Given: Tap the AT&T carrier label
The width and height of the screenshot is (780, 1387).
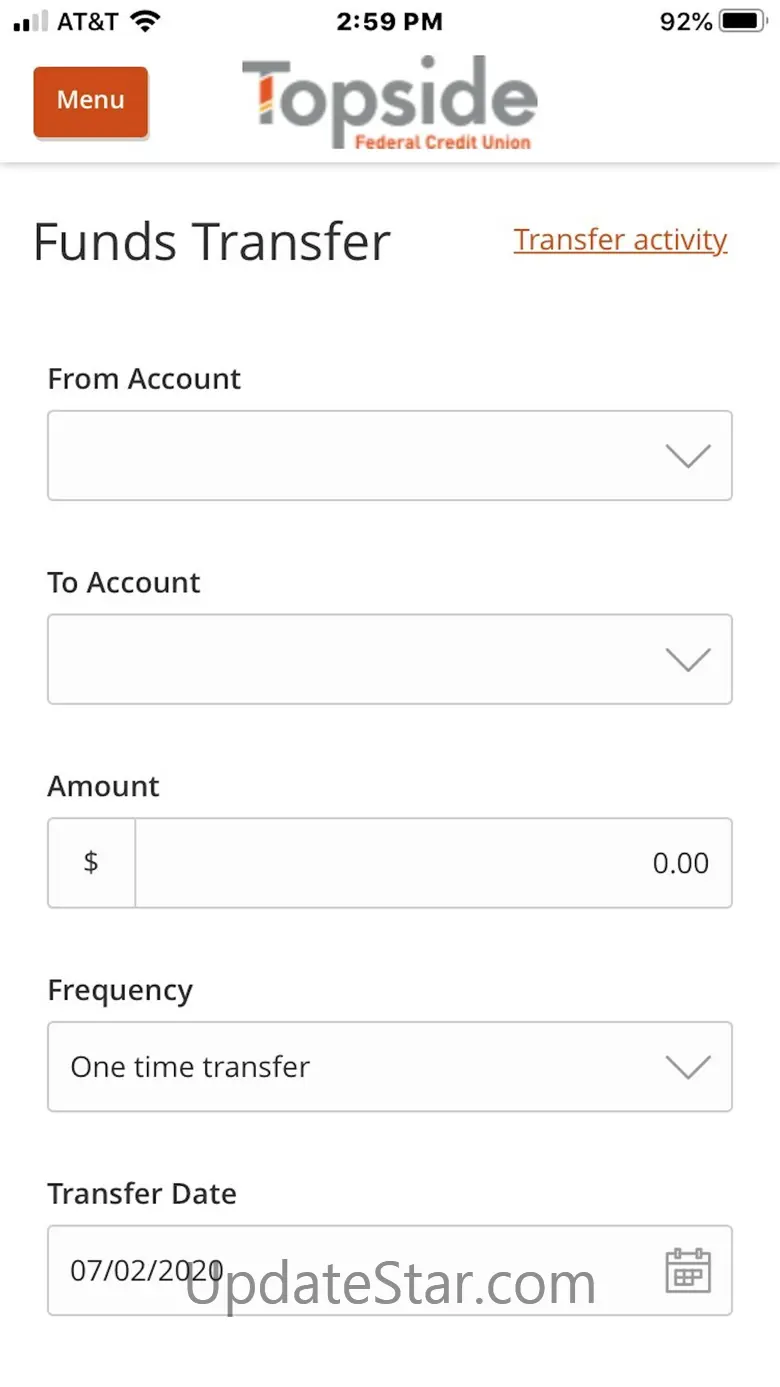Looking at the screenshot, I should pos(88,21).
